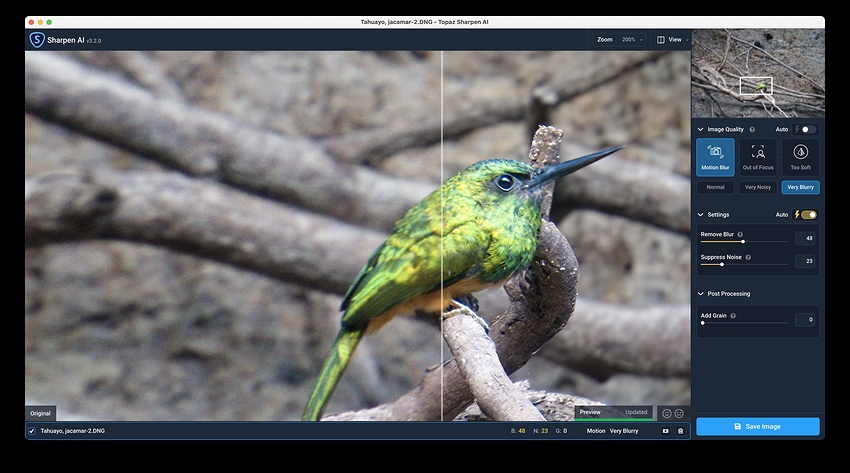
Task: Select the Too Soft sharpening model
Action: click(800, 156)
